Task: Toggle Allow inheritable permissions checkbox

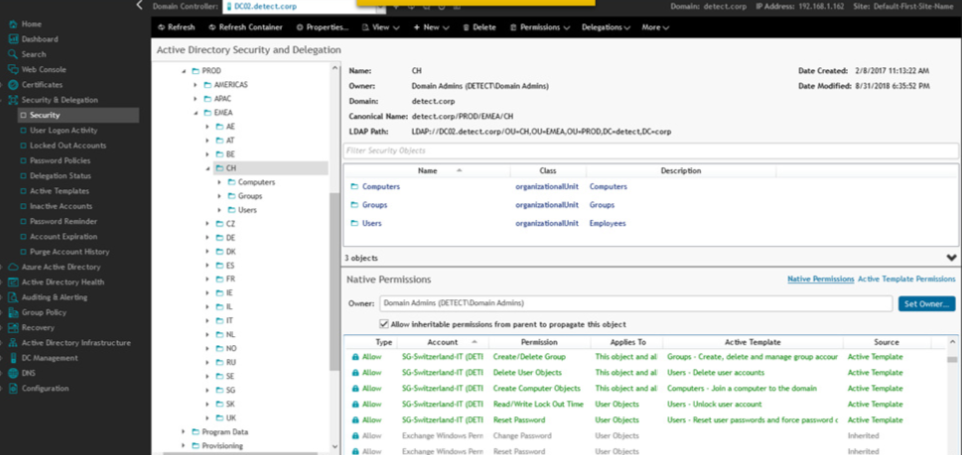Action: pyautogui.click(x=385, y=324)
